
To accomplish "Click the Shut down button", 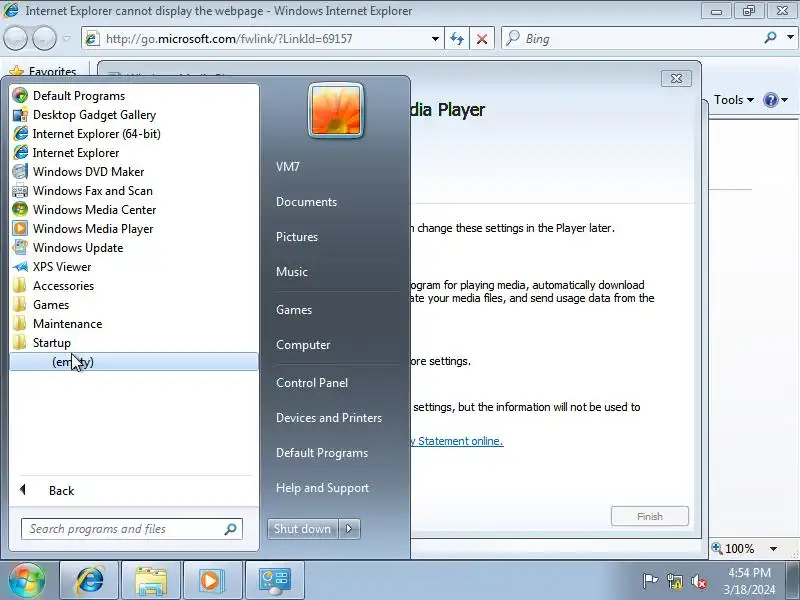I will pyautogui.click(x=303, y=529).
